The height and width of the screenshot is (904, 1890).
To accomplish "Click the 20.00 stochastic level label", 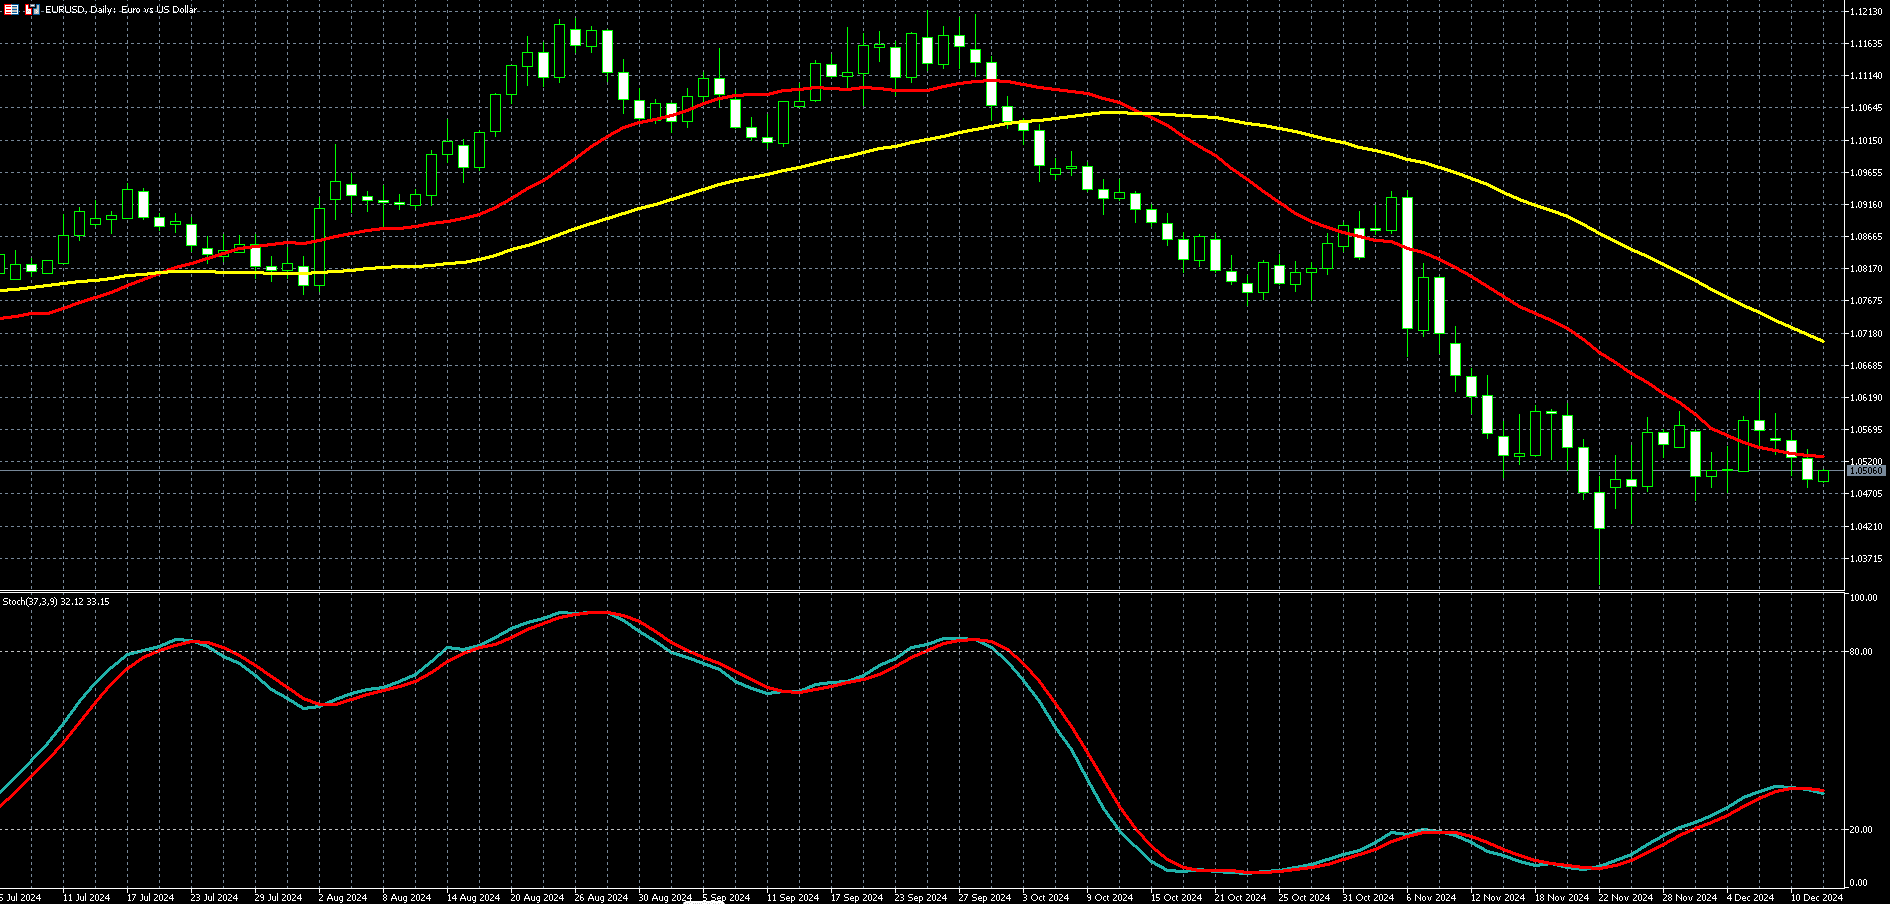I will pyautogui.click(x=1861, y=830).
